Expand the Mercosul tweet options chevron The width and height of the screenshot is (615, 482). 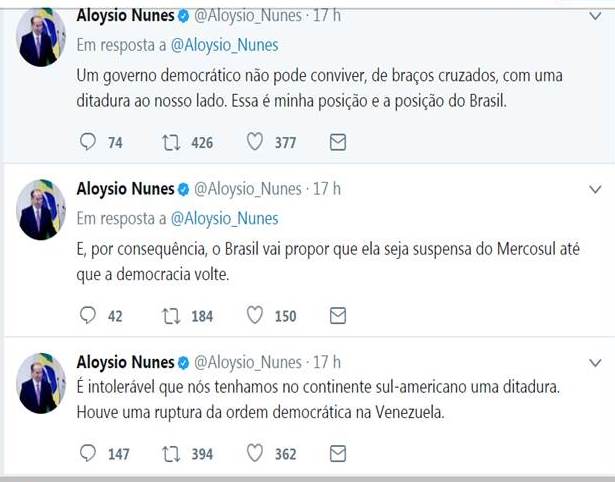coord(595,189)
